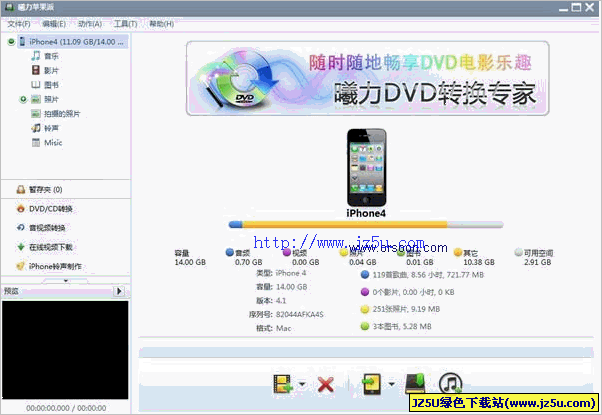Screen dimensions: 602x415
Task: Click the orange 其它 legend dot
Action: tap(458, 252)
